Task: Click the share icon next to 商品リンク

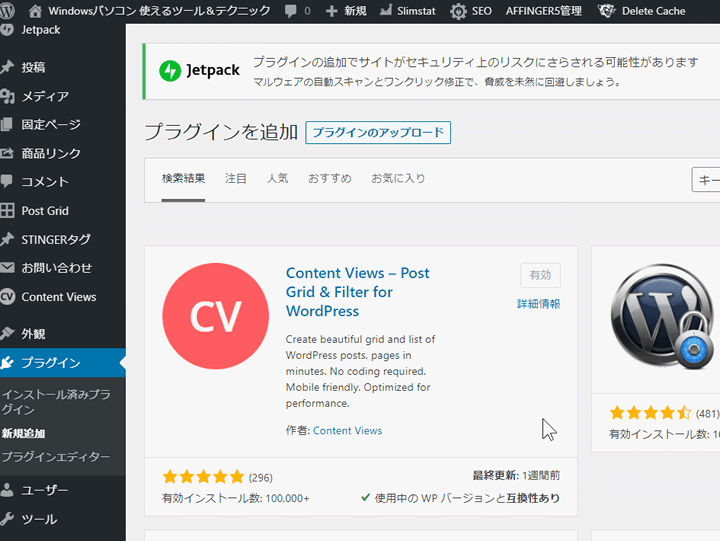Action: 6,153
